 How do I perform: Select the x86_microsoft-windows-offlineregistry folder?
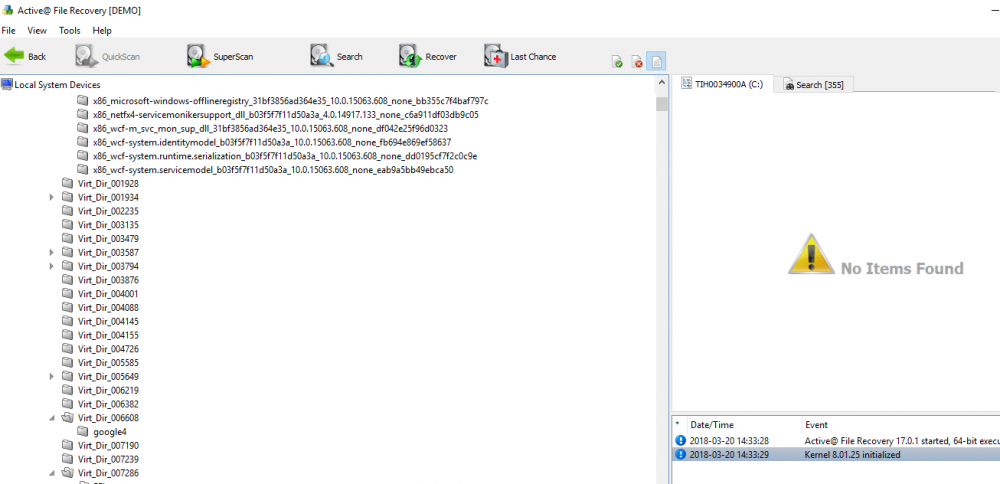pyautogui.click(x=290, y=101)
